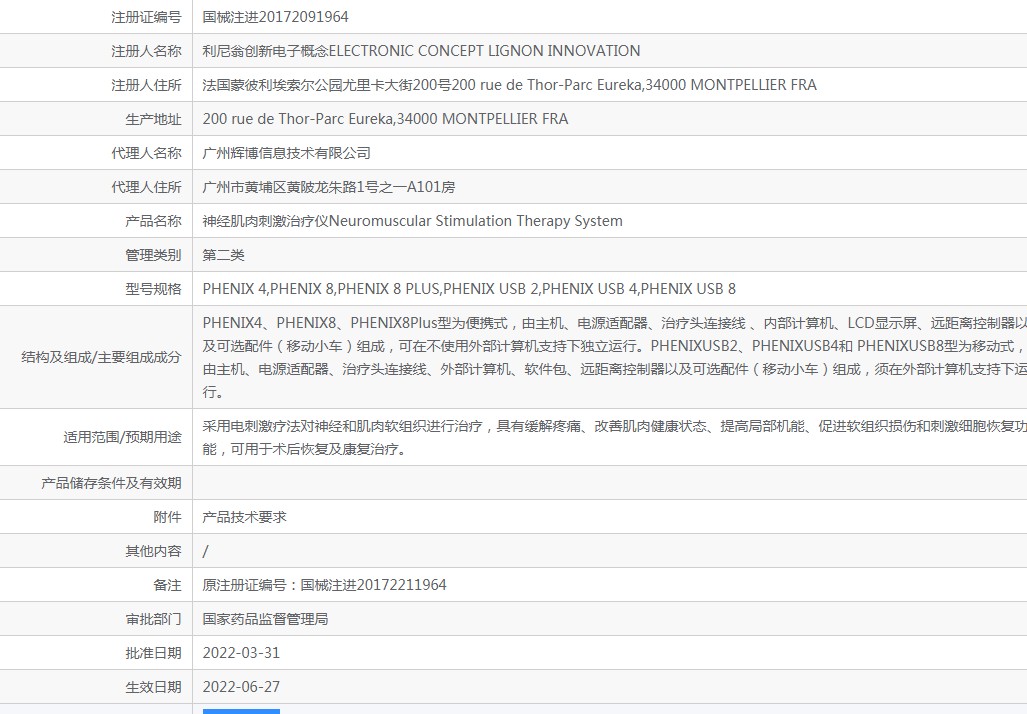Open the 产品技术要求 attachment text
Image resolution: width=1027 pixels, height=714 pixels.
tap(244, 517)
